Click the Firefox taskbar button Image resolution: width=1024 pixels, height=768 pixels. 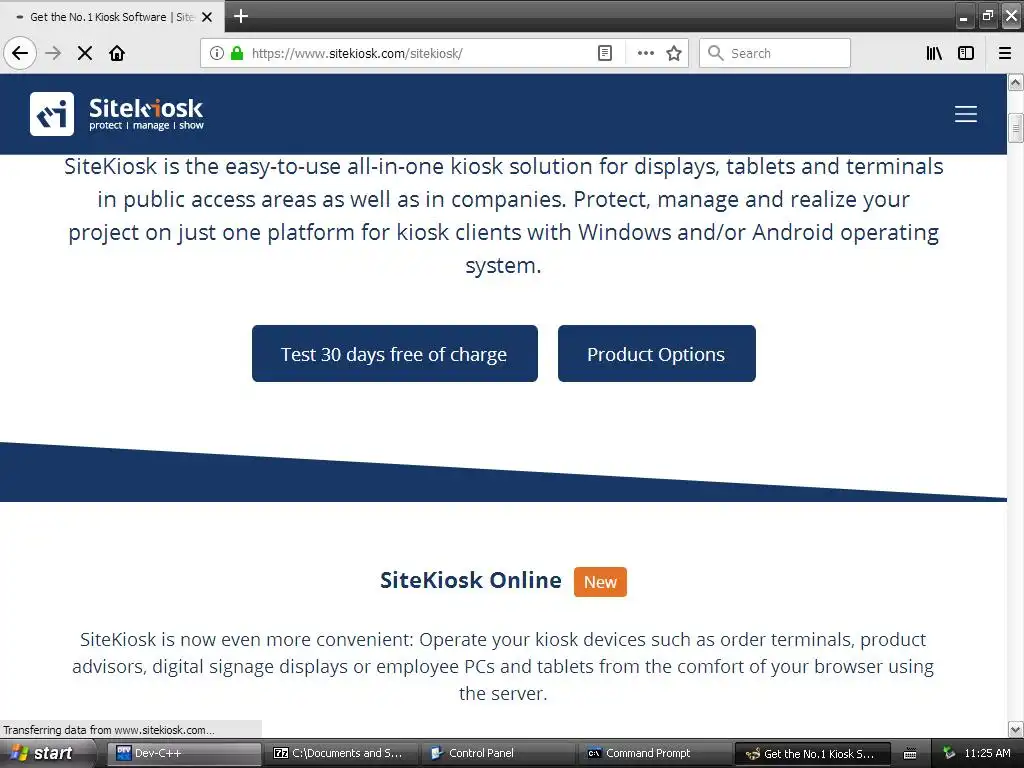point(812,753)
